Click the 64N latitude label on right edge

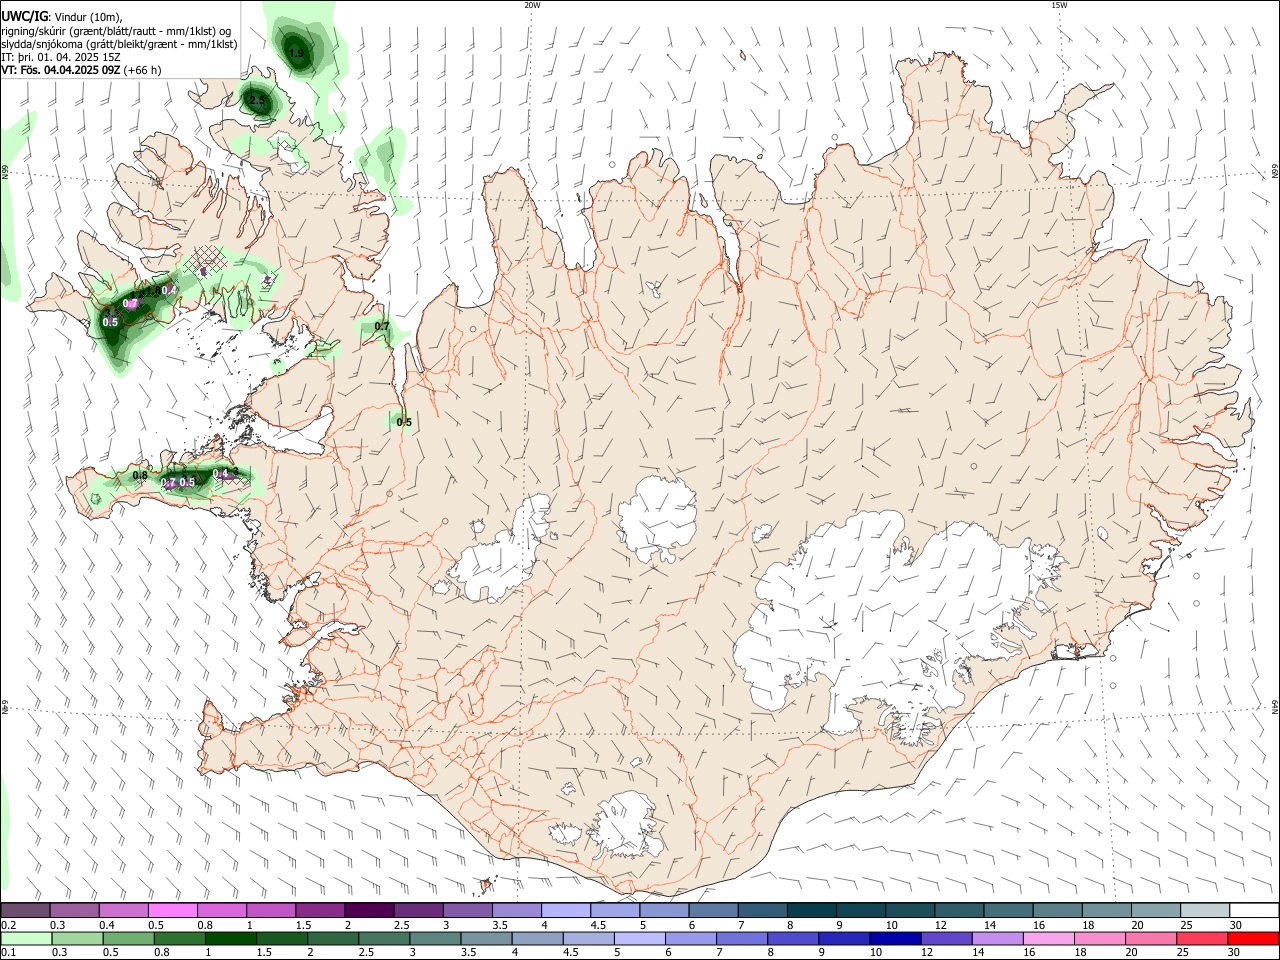tap(1275, 707)
